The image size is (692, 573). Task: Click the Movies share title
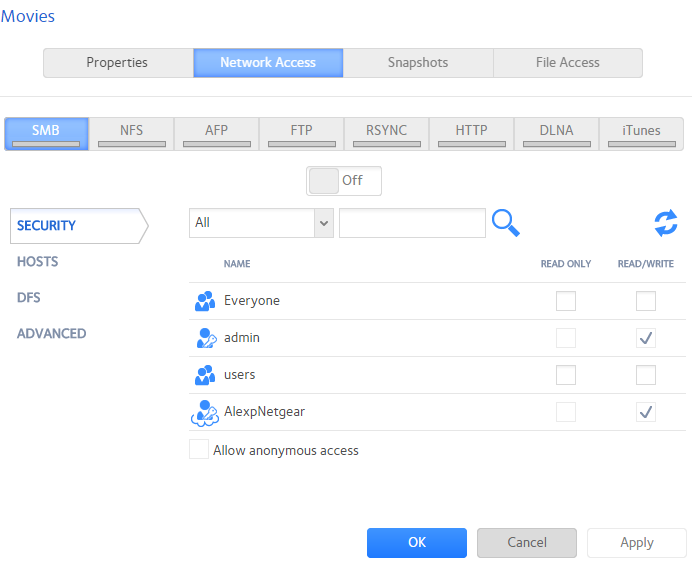pos(27,17)
